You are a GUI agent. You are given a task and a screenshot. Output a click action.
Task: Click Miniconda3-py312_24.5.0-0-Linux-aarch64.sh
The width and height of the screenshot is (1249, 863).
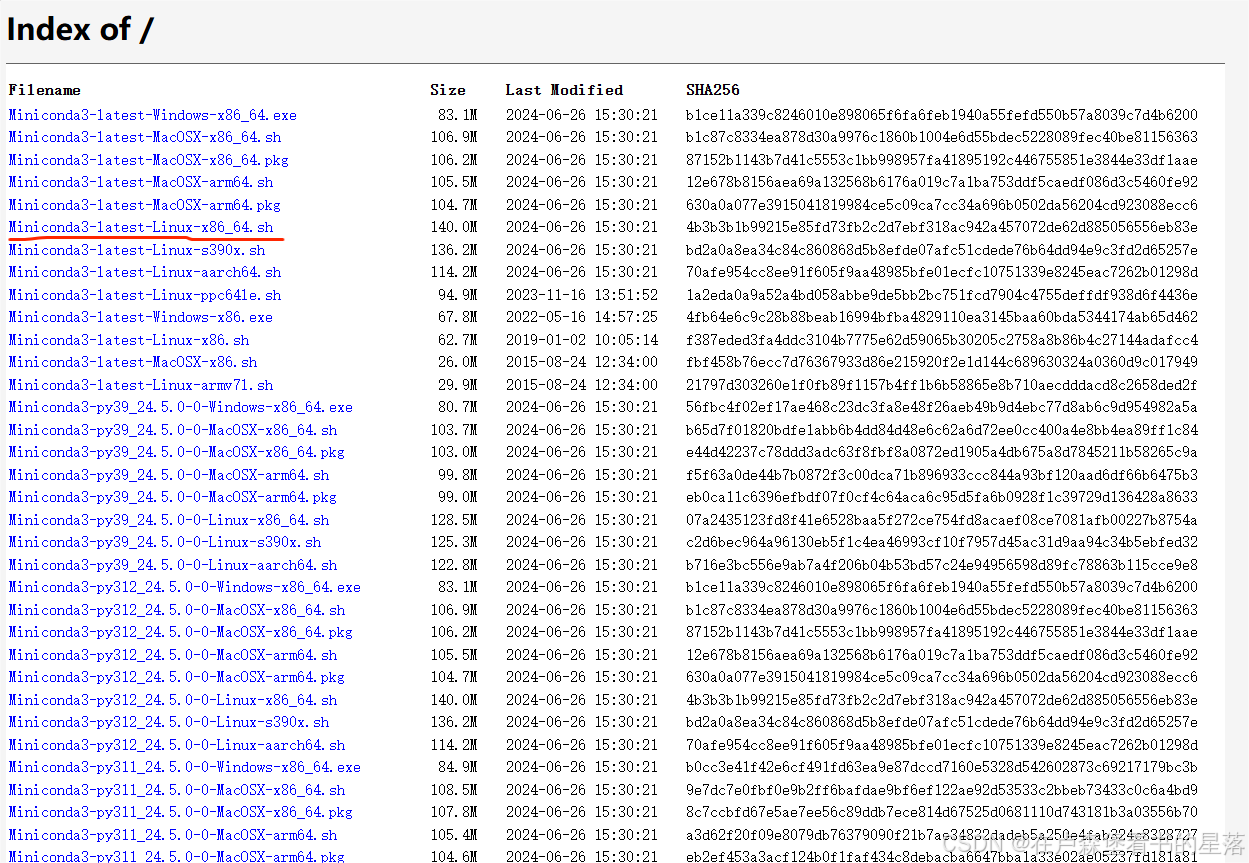point(177,745)
